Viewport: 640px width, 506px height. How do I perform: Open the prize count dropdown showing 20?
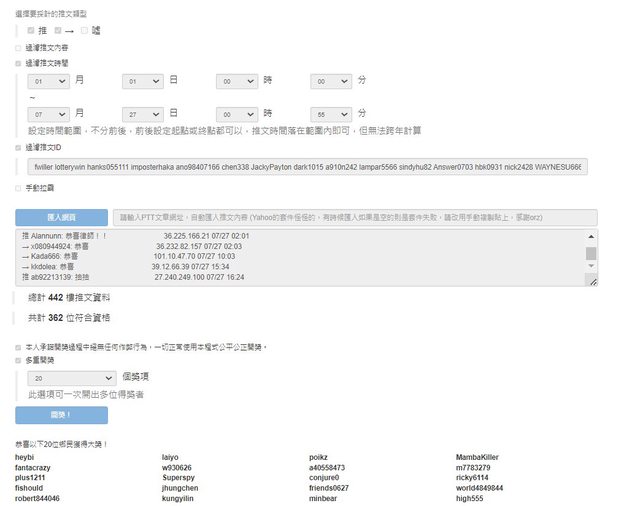pyautogui.click(x=71, y=379)
